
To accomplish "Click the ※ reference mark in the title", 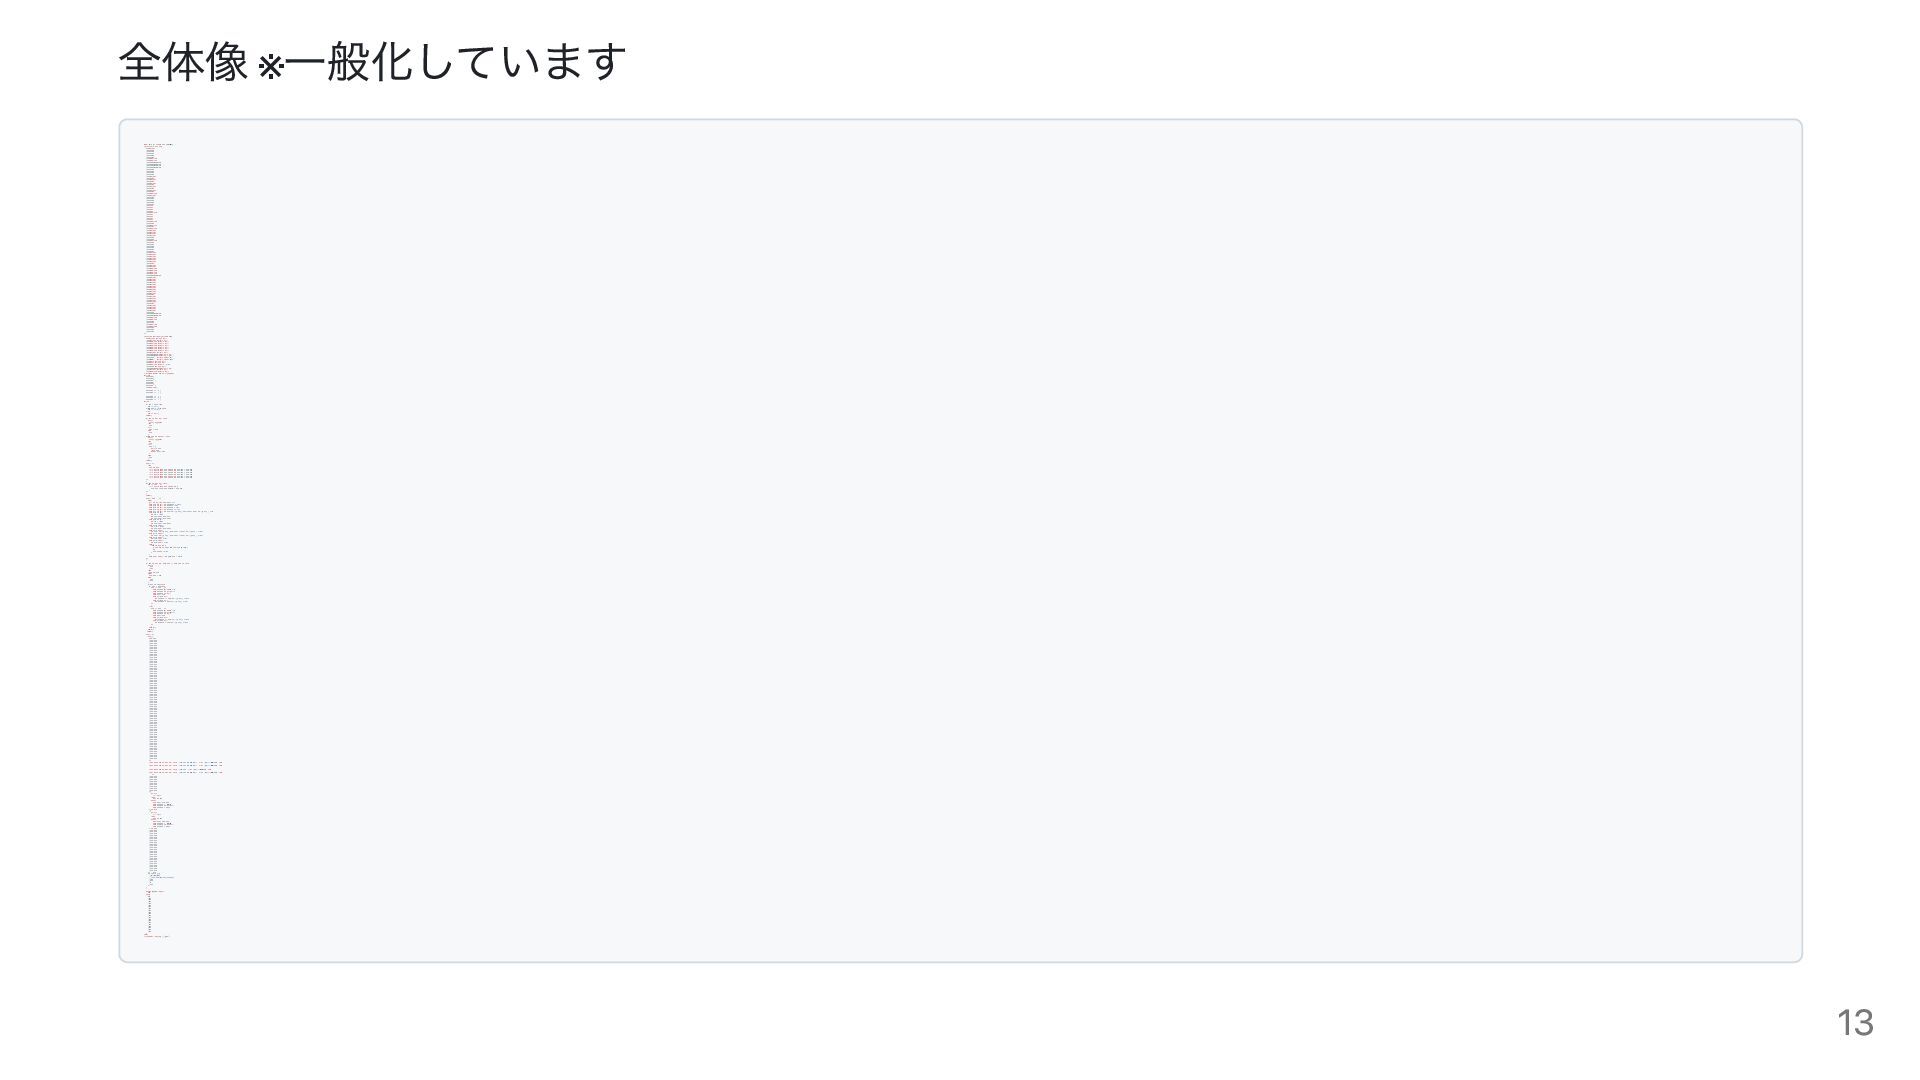I will tap(270, 66).
